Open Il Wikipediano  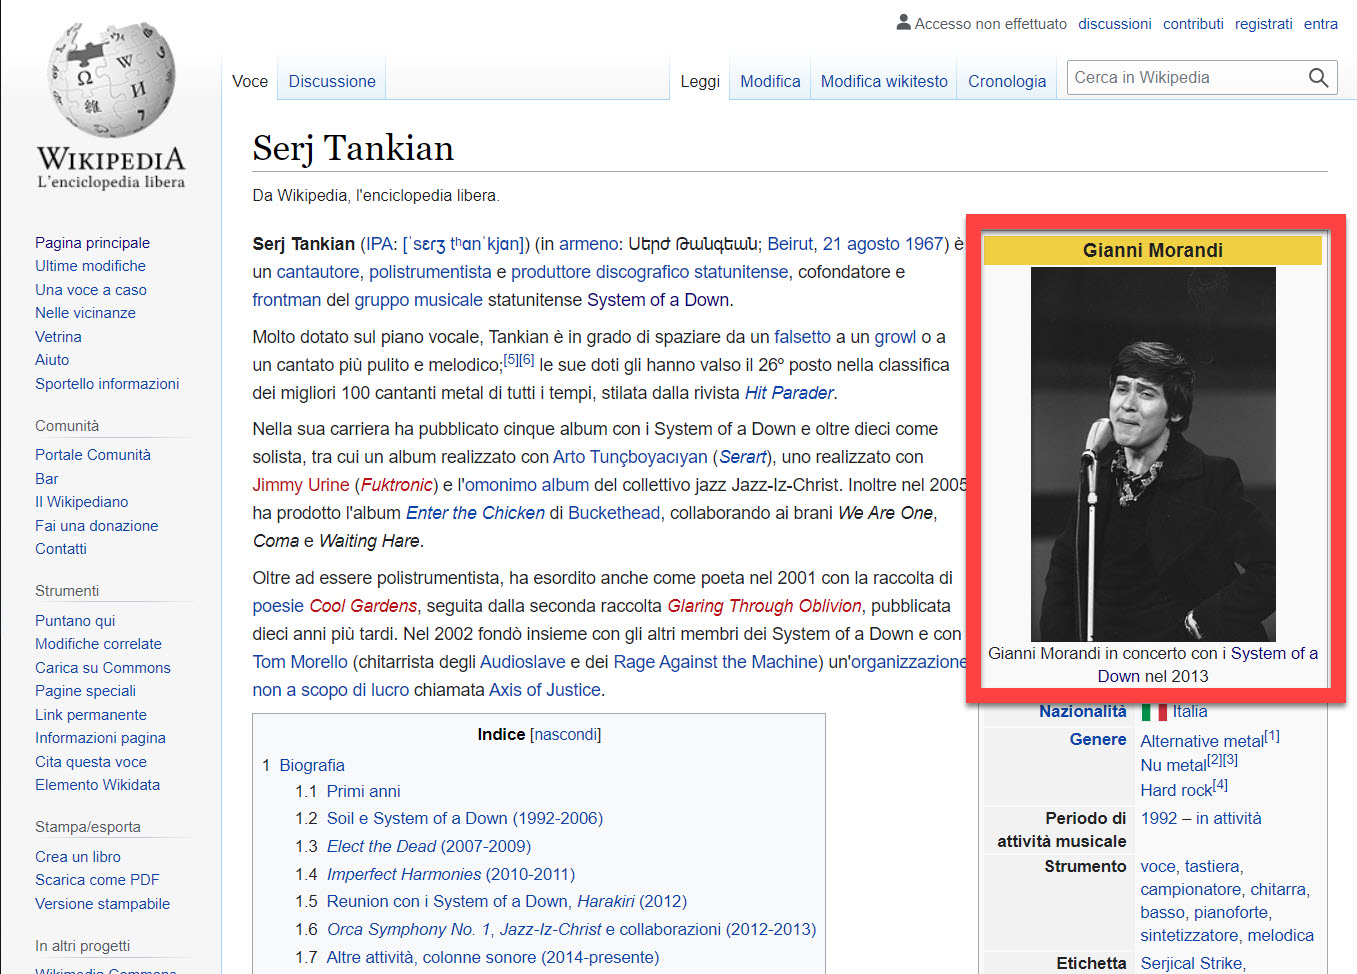point(81,502)
